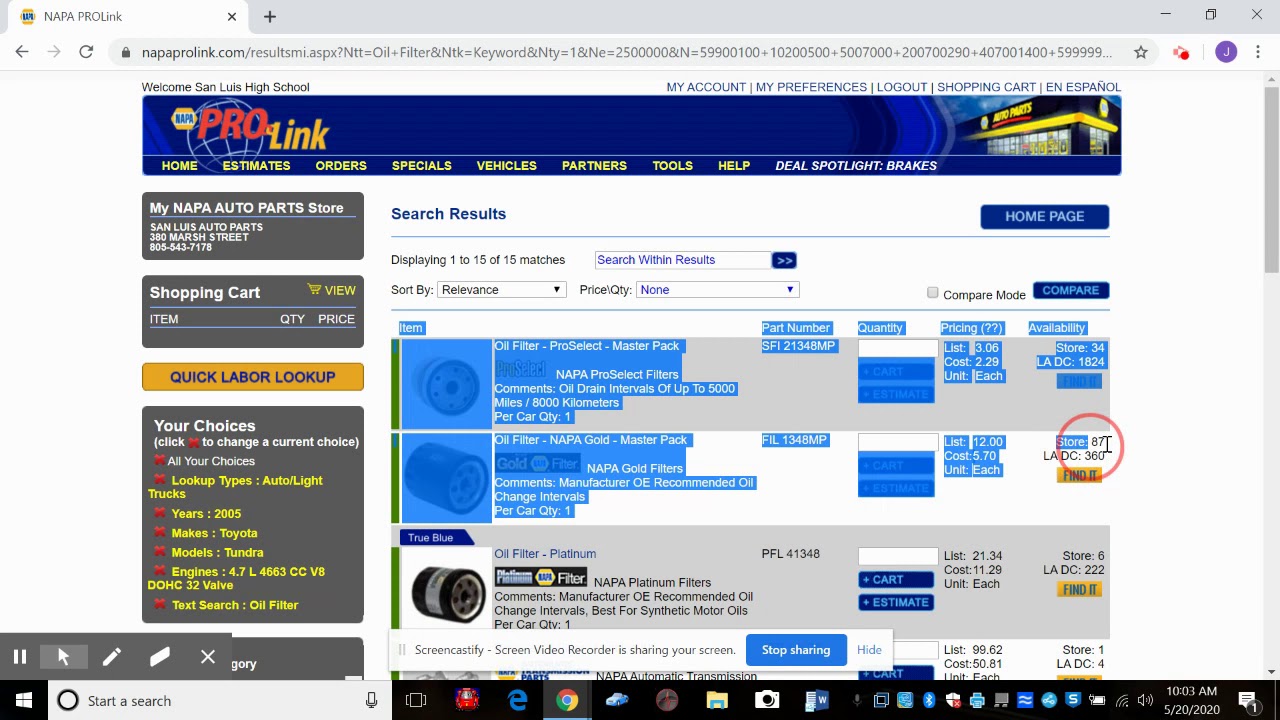This screenshot has height=720, width=1280.
Task: Open the notification center icon
Action: point(1247,700)
